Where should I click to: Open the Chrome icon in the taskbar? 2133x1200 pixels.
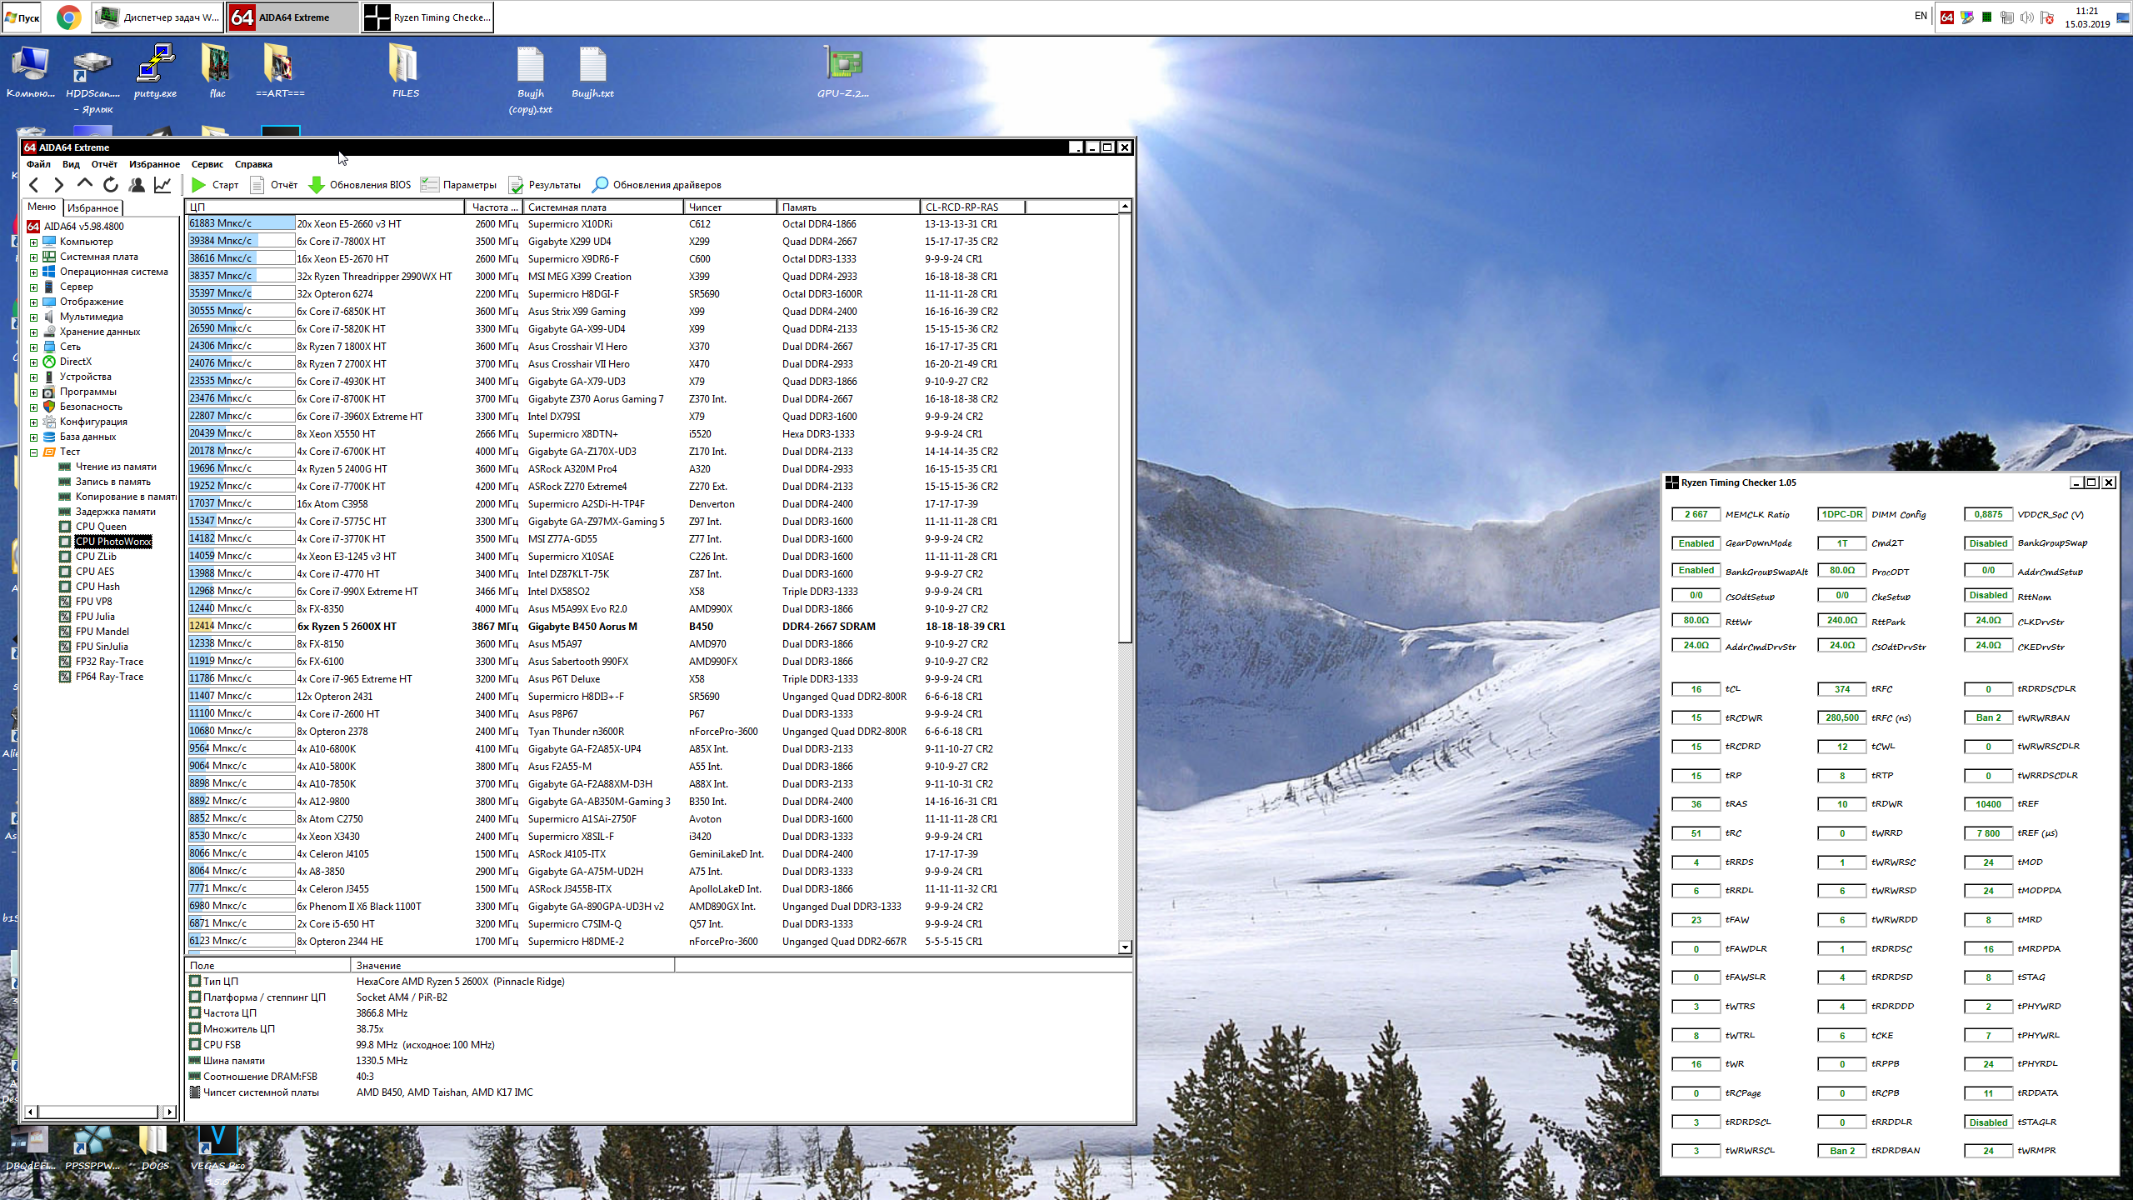(68, 17)
